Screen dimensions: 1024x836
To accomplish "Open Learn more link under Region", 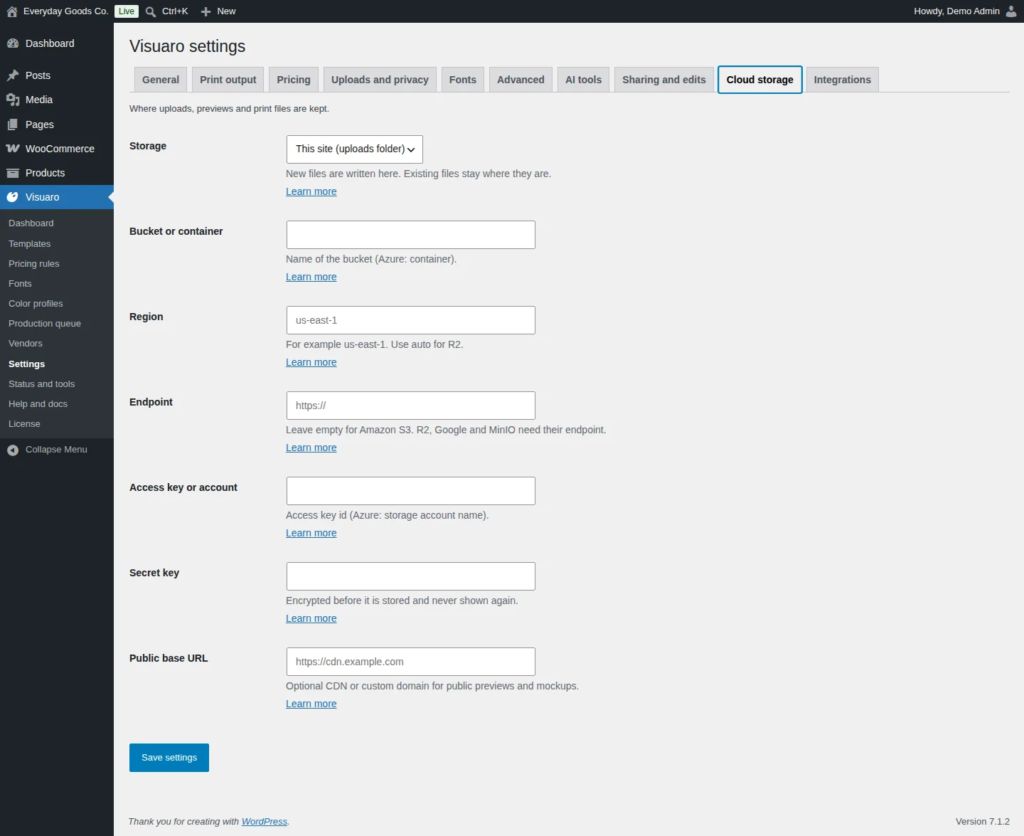I will (311, 362).
